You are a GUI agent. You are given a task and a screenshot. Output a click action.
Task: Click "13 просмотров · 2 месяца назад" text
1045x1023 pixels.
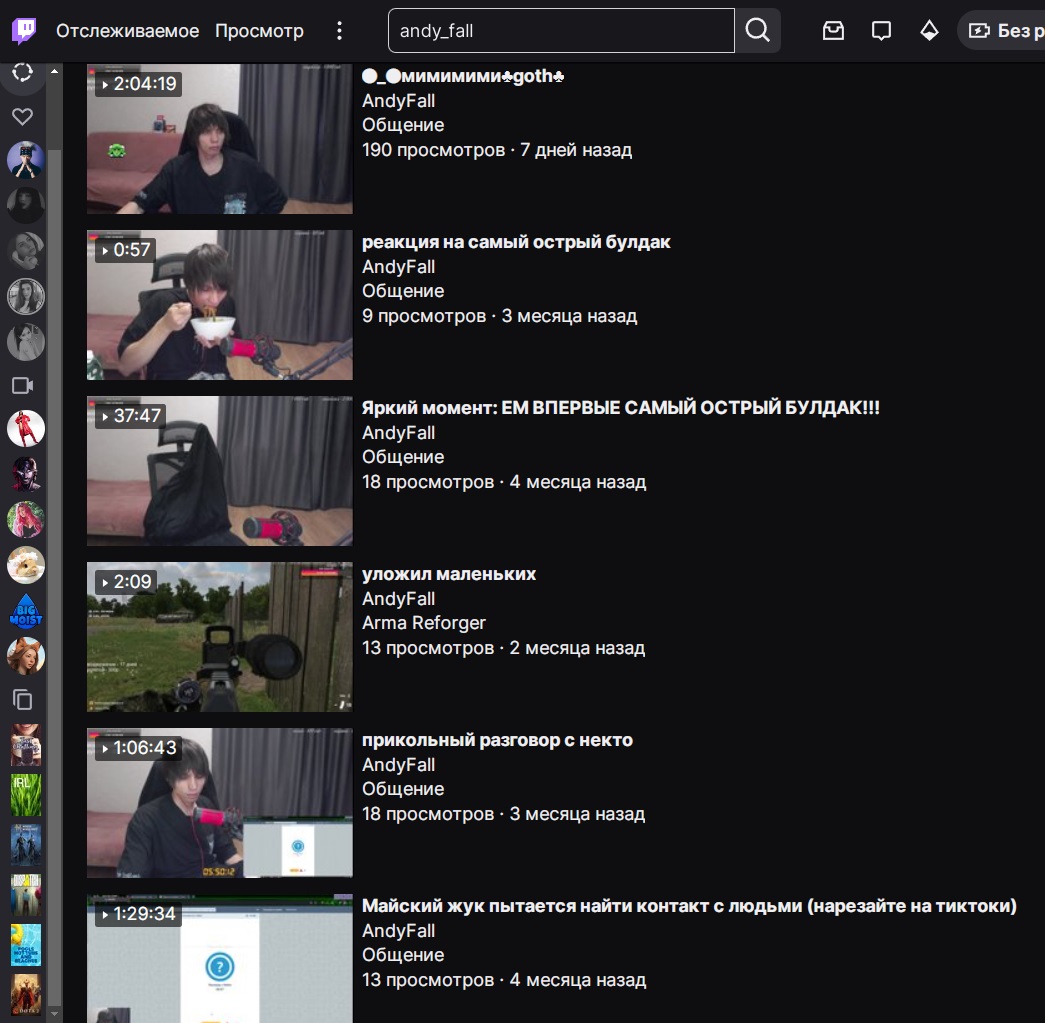pos(504,648)
